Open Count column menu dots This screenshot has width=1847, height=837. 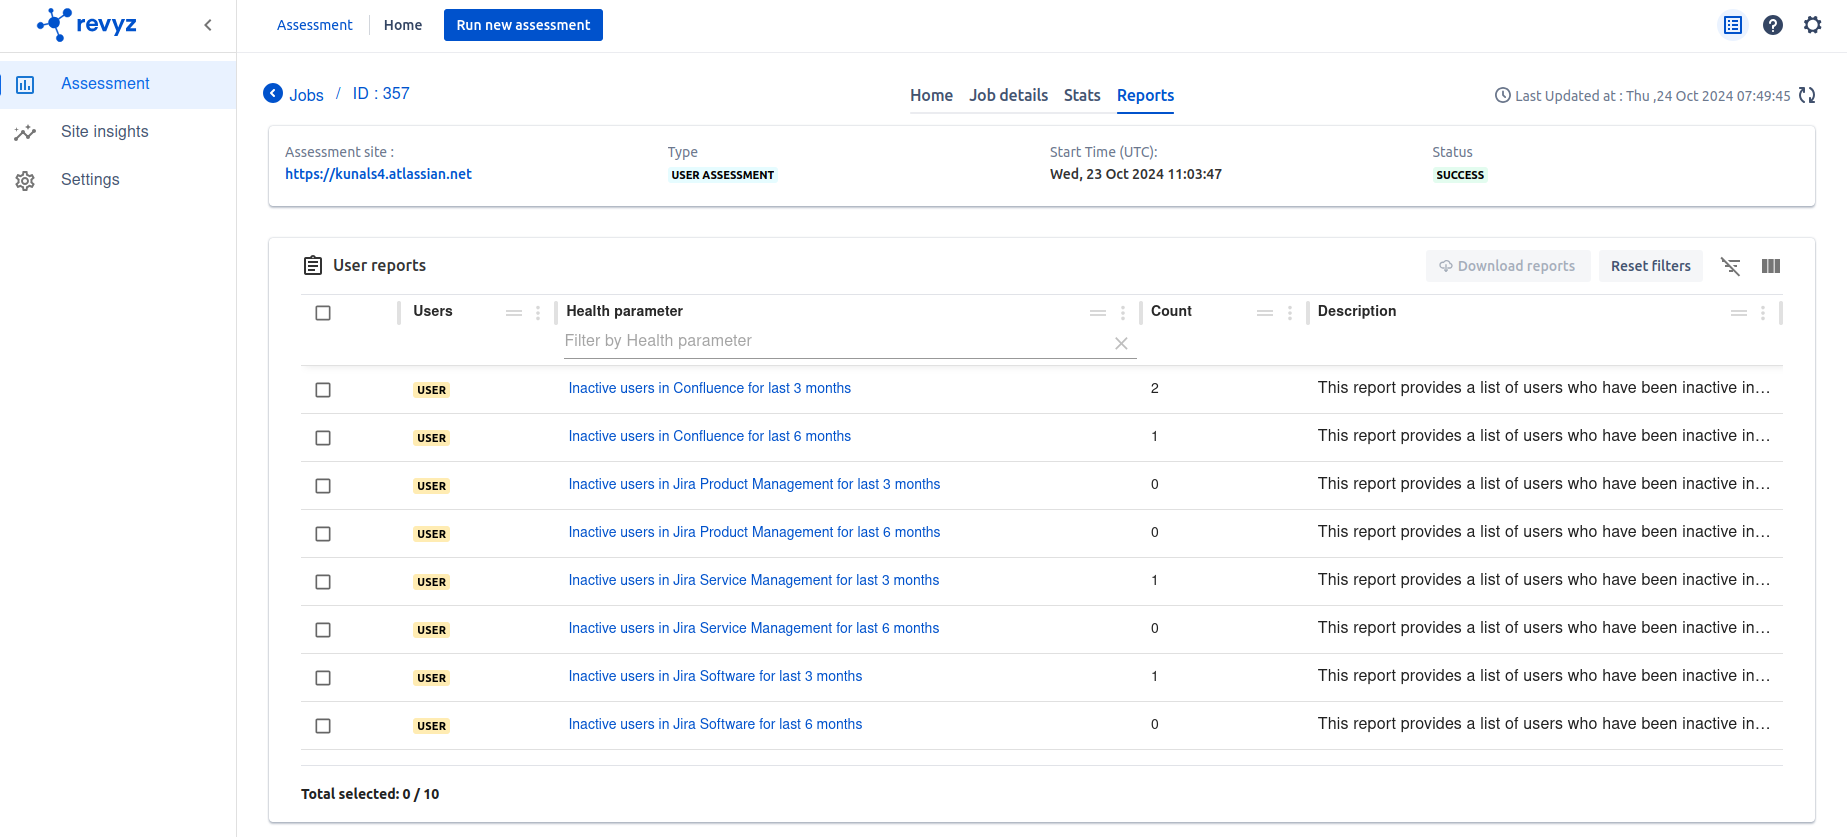coord(1290,313)
